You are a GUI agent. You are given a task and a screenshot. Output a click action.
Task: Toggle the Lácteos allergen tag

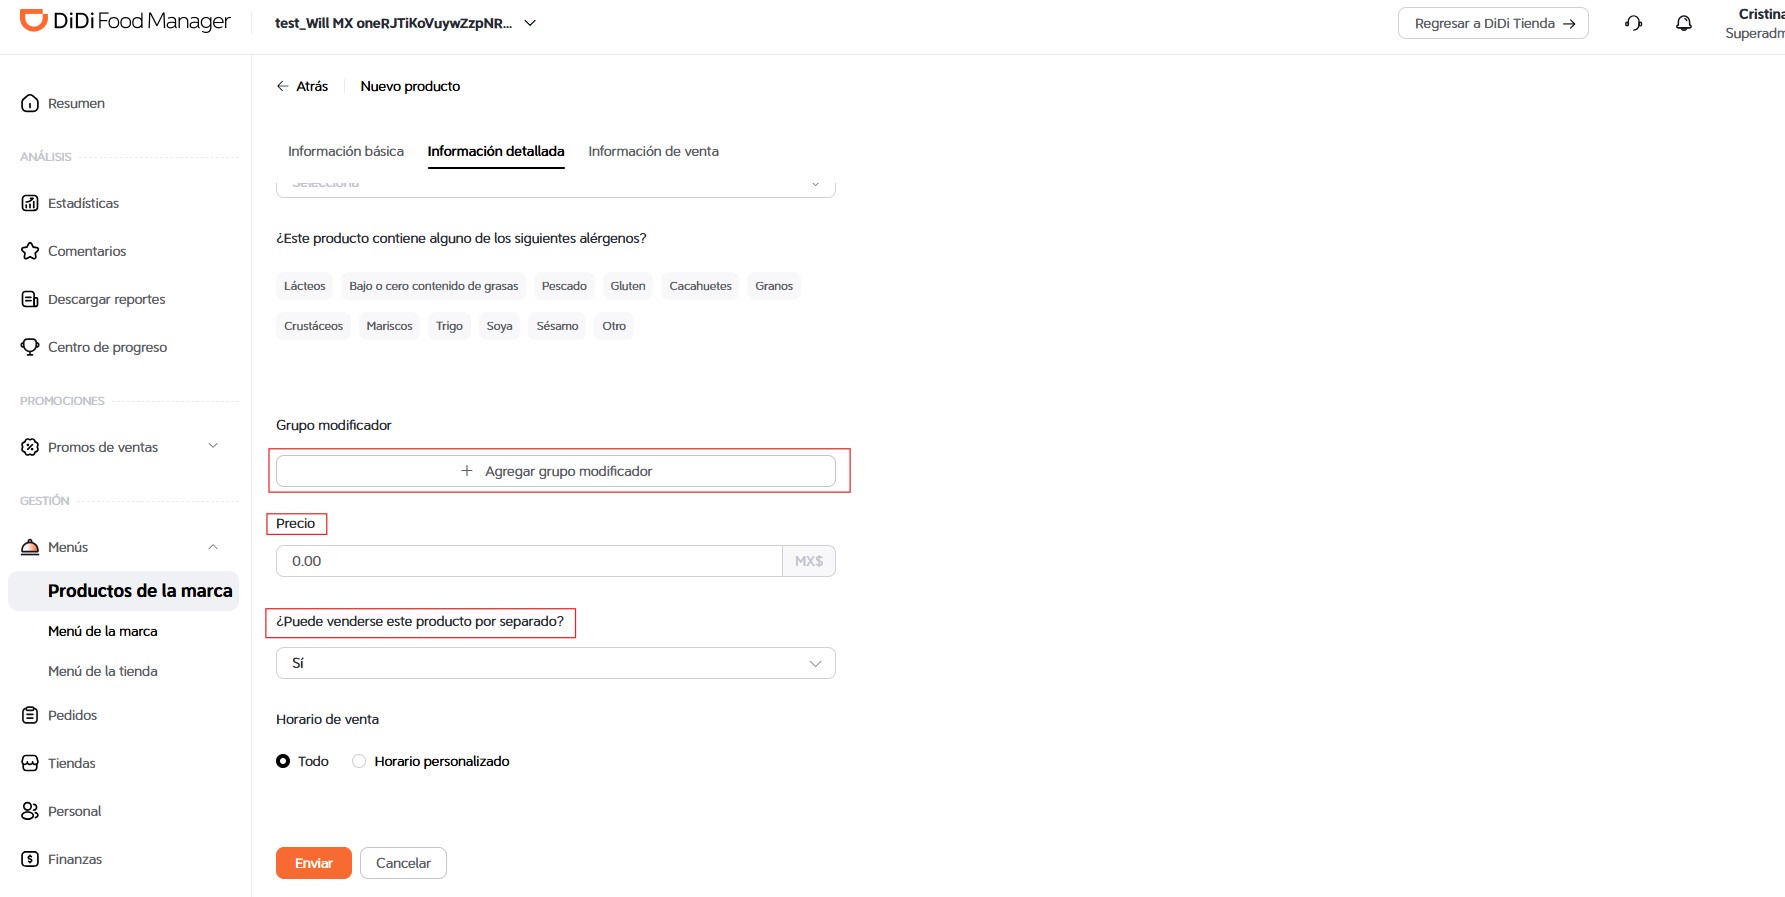[305, 286]
